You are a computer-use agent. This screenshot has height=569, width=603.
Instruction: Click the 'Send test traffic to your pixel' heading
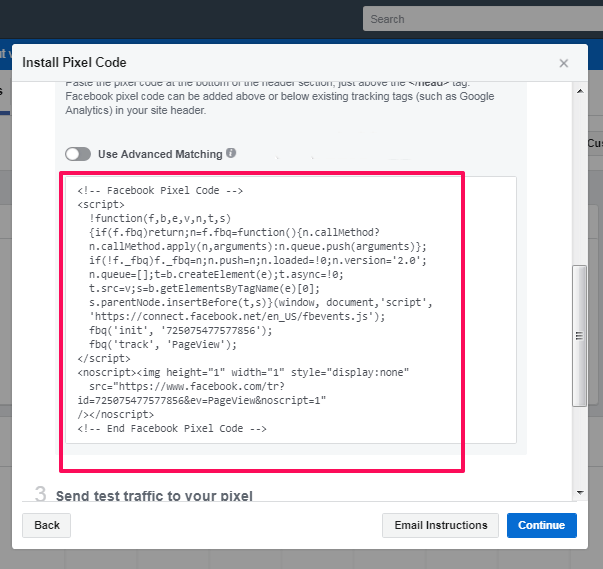point(154,496)
